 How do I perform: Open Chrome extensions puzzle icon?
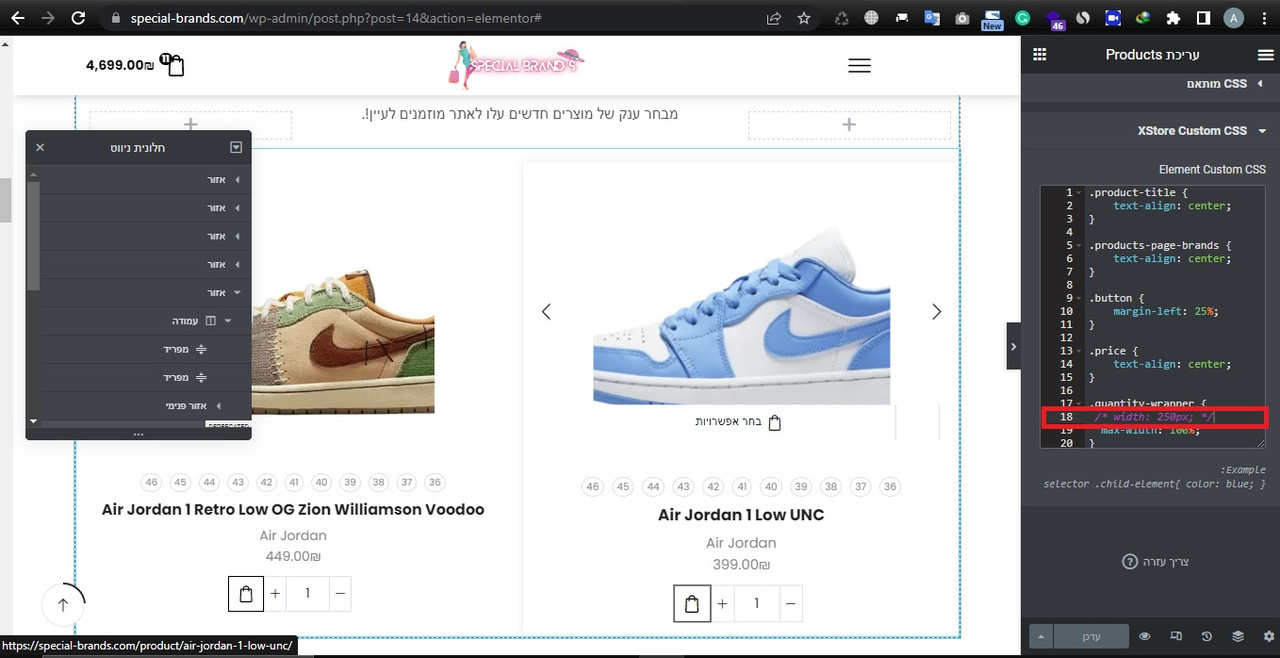pos(1173,18)
